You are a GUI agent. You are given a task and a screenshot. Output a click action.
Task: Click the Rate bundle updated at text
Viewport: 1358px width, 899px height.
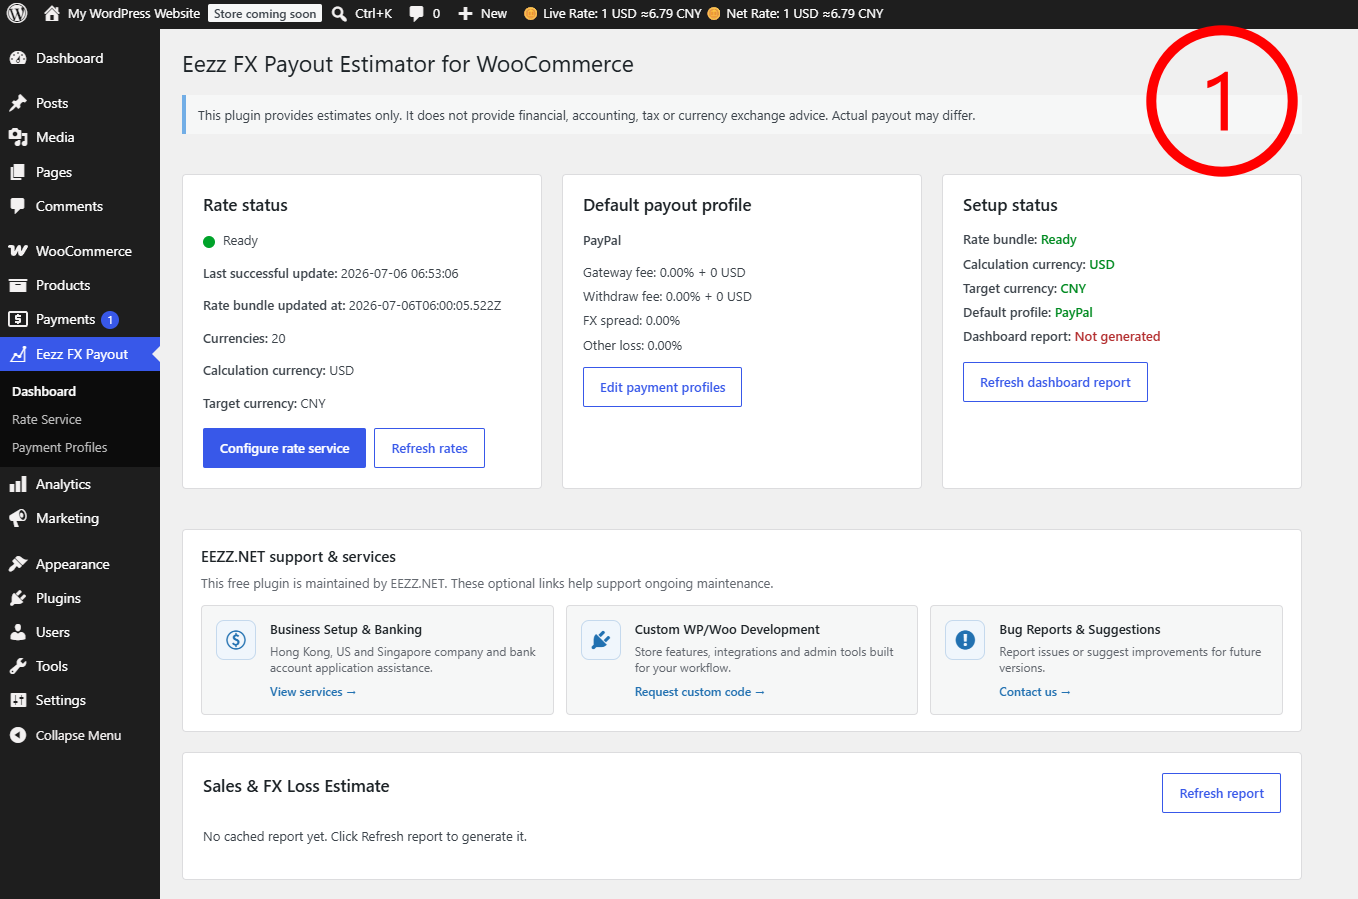pos(352,306)
